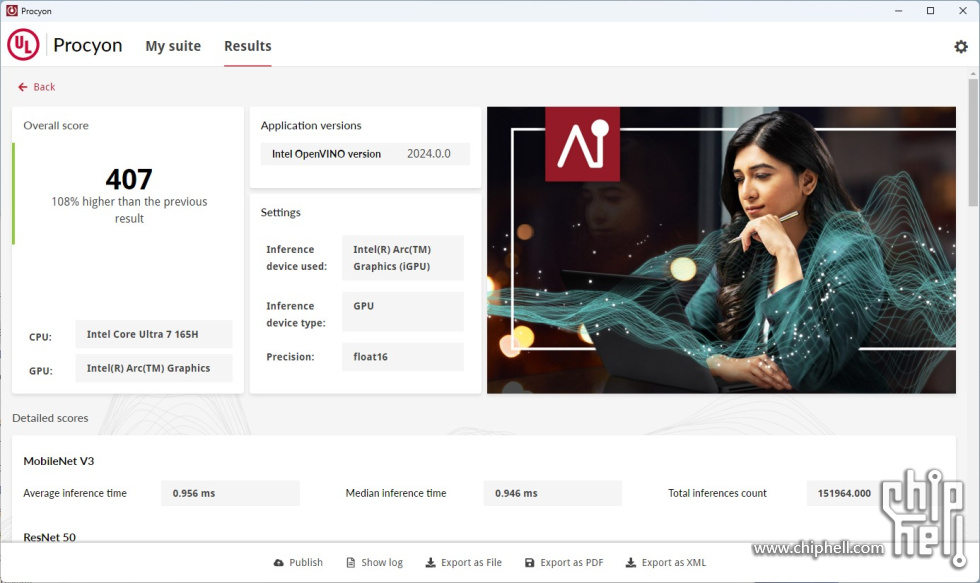Click the Publish cloud icon
This screenshot has height=583, width=980.
click(279, 562)
